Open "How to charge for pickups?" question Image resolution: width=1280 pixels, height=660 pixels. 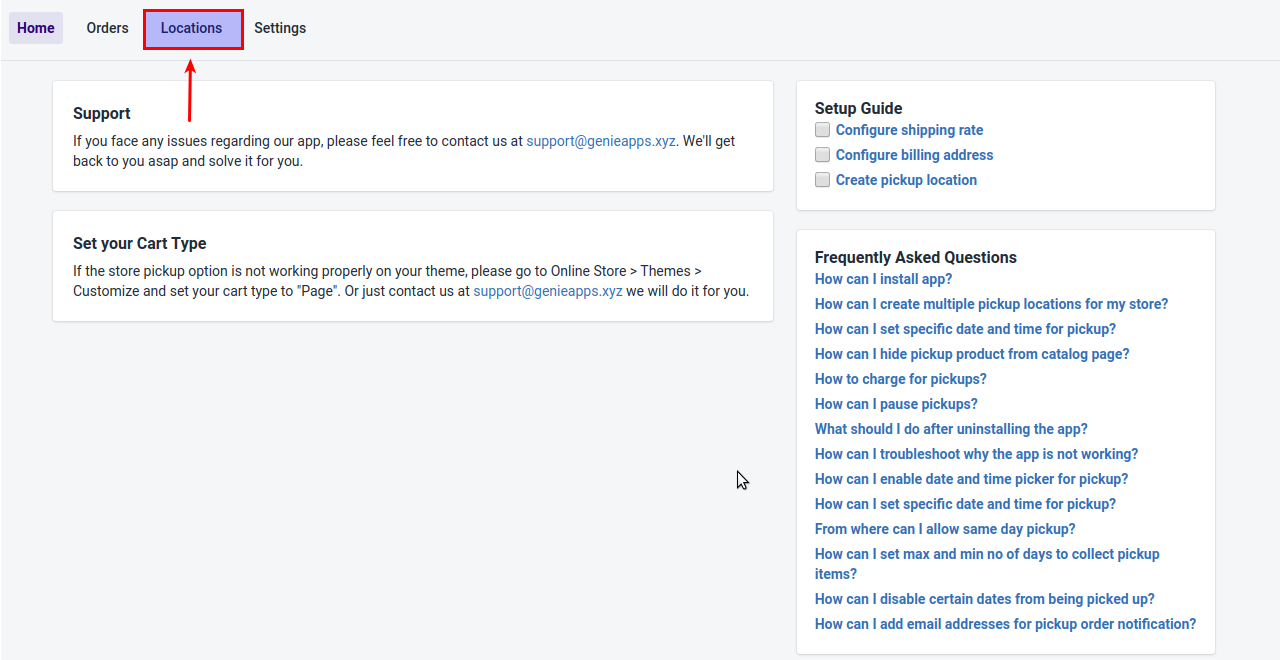click(x=900, y=379)
